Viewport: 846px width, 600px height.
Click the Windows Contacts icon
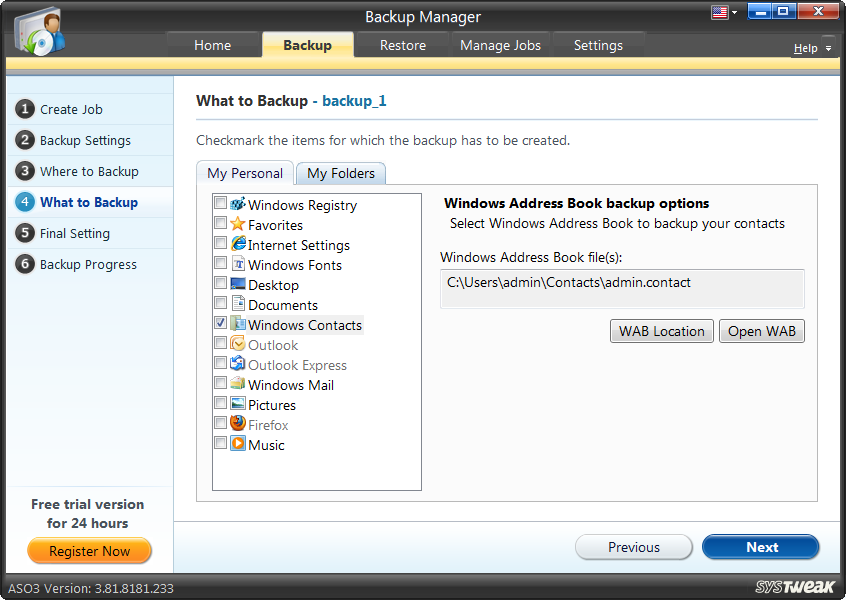(236, 324)
